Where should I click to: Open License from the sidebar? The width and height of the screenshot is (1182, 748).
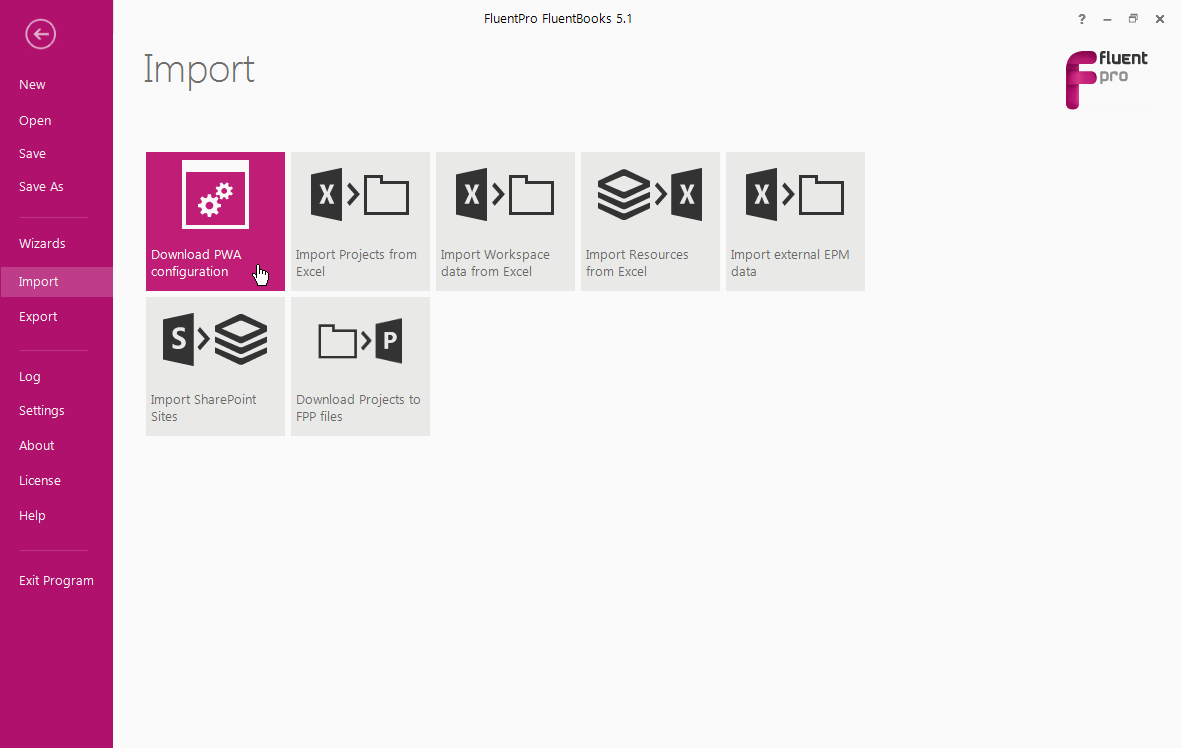click(39, 480)
